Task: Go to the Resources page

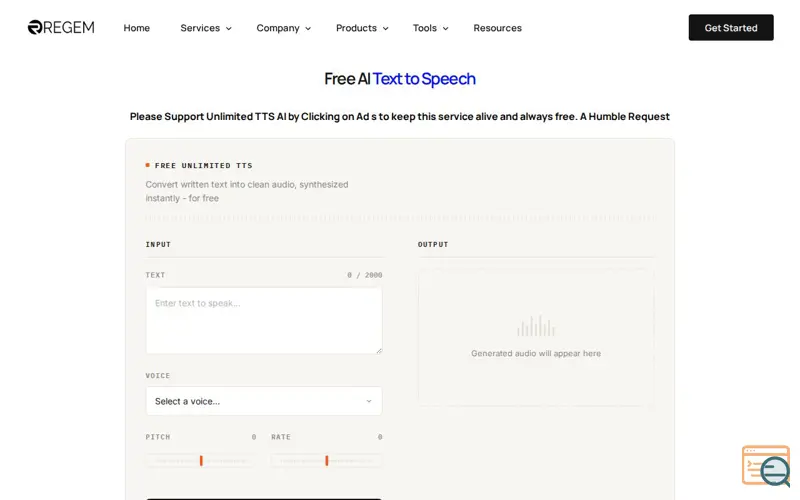Action: click(497, 28)
